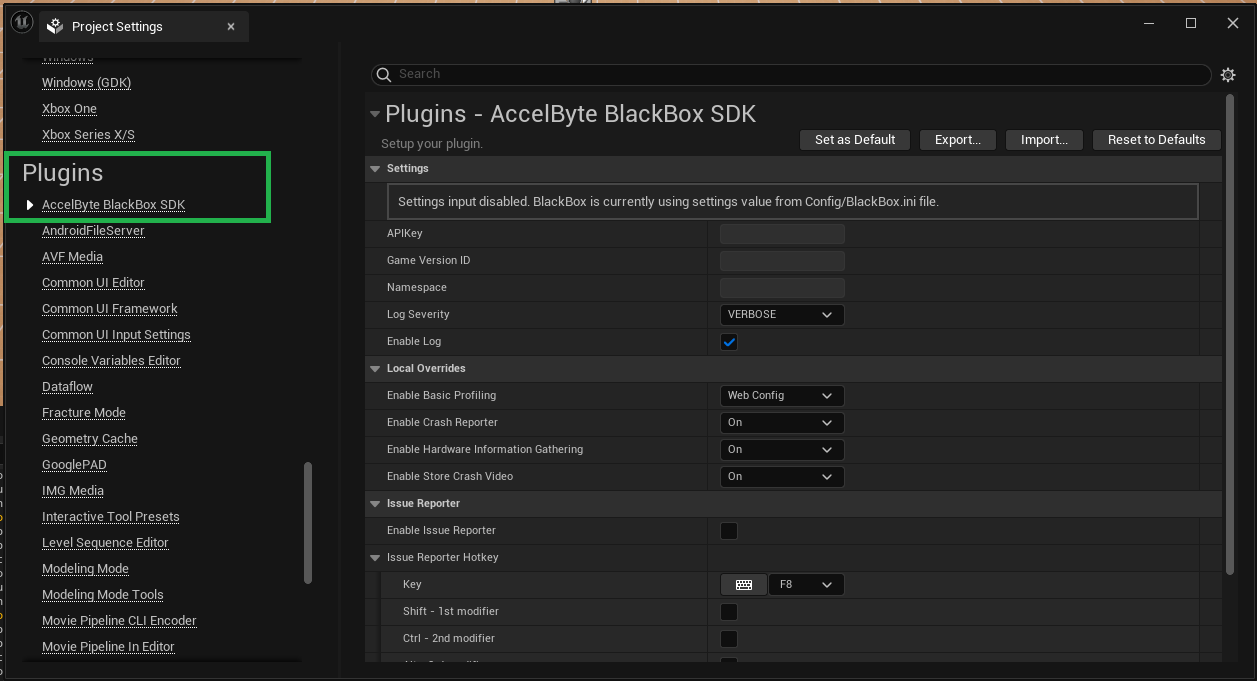Click the Namespace input field
Viewport: 1257px width, 681px height.
point(782,288)
